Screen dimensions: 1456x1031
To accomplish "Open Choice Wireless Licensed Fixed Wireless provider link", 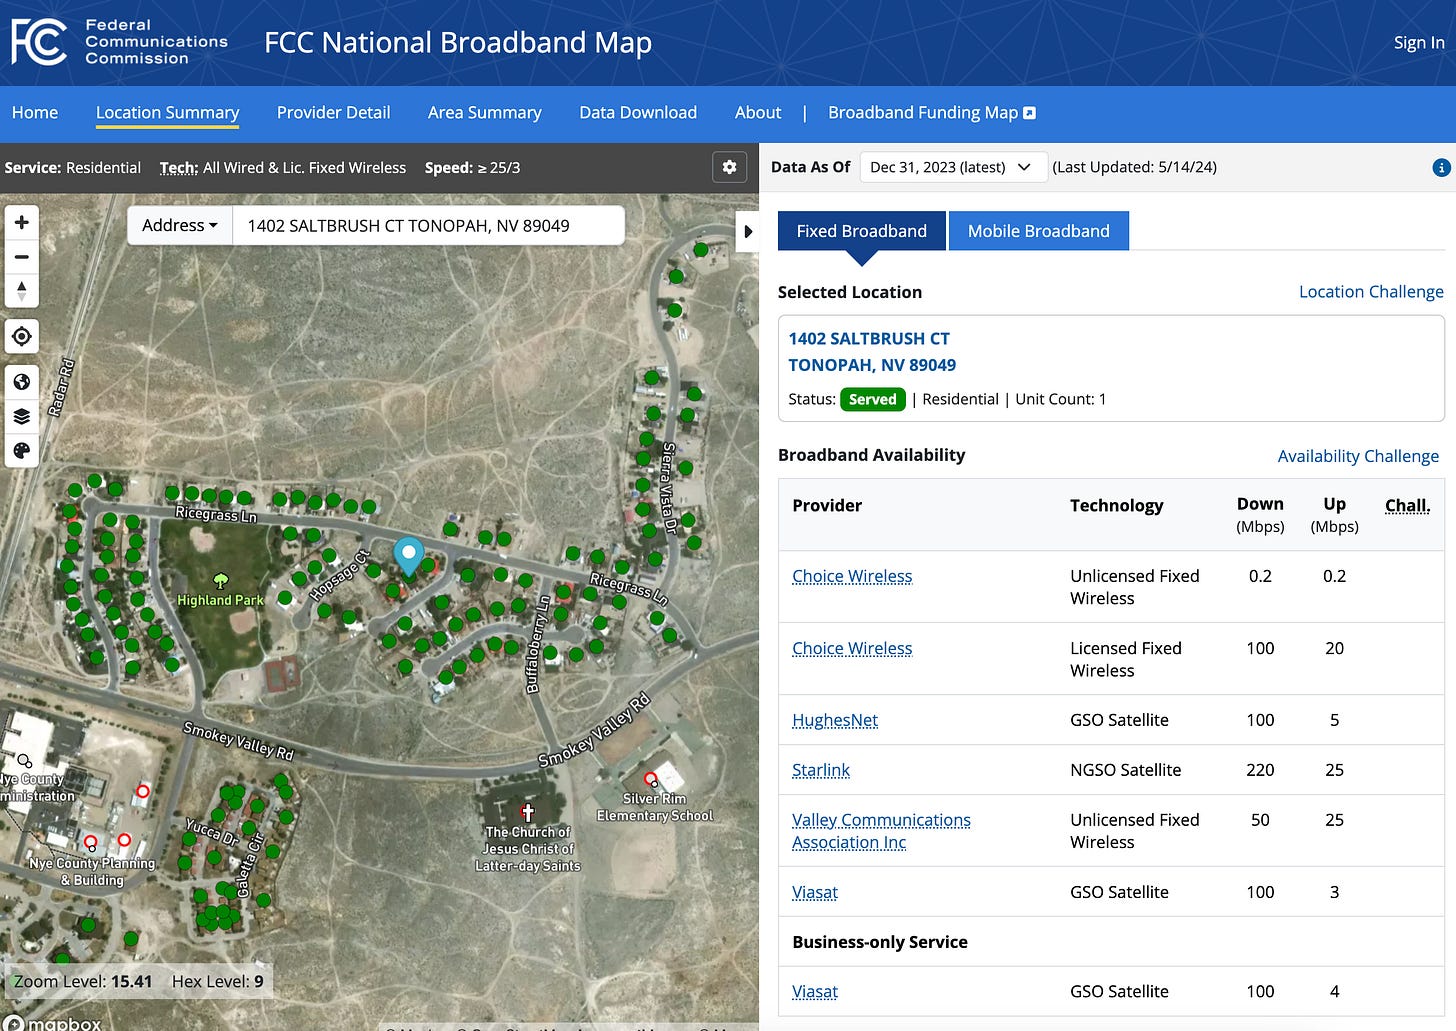I will coord(852,648).
